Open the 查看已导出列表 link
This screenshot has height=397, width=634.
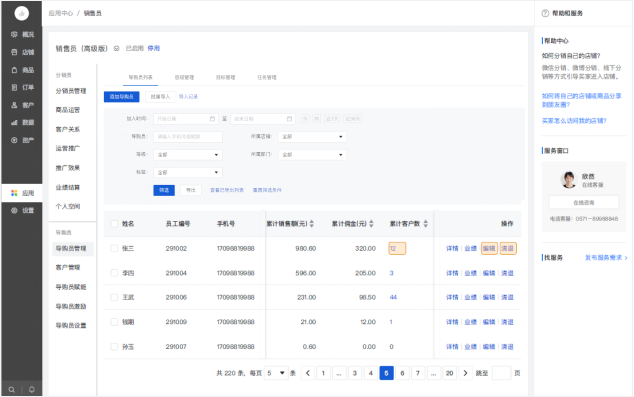(x=227, y=190)
